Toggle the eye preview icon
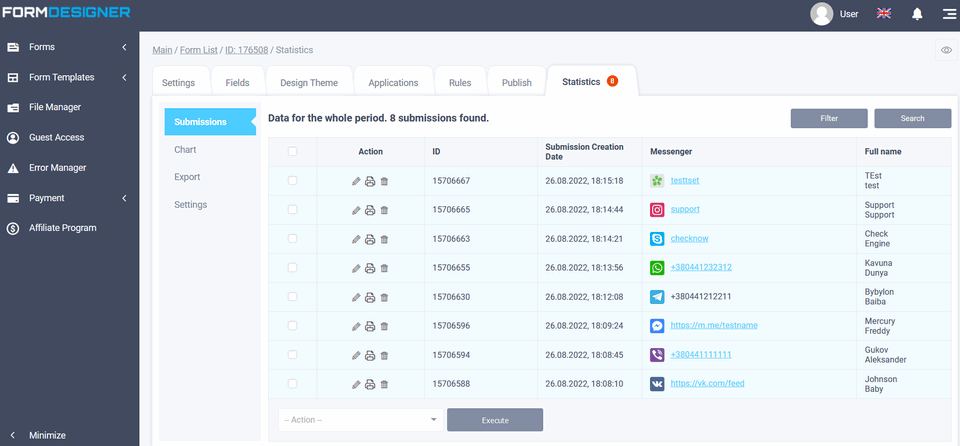This screenshot has height=446, width=960. pos(946,50)
